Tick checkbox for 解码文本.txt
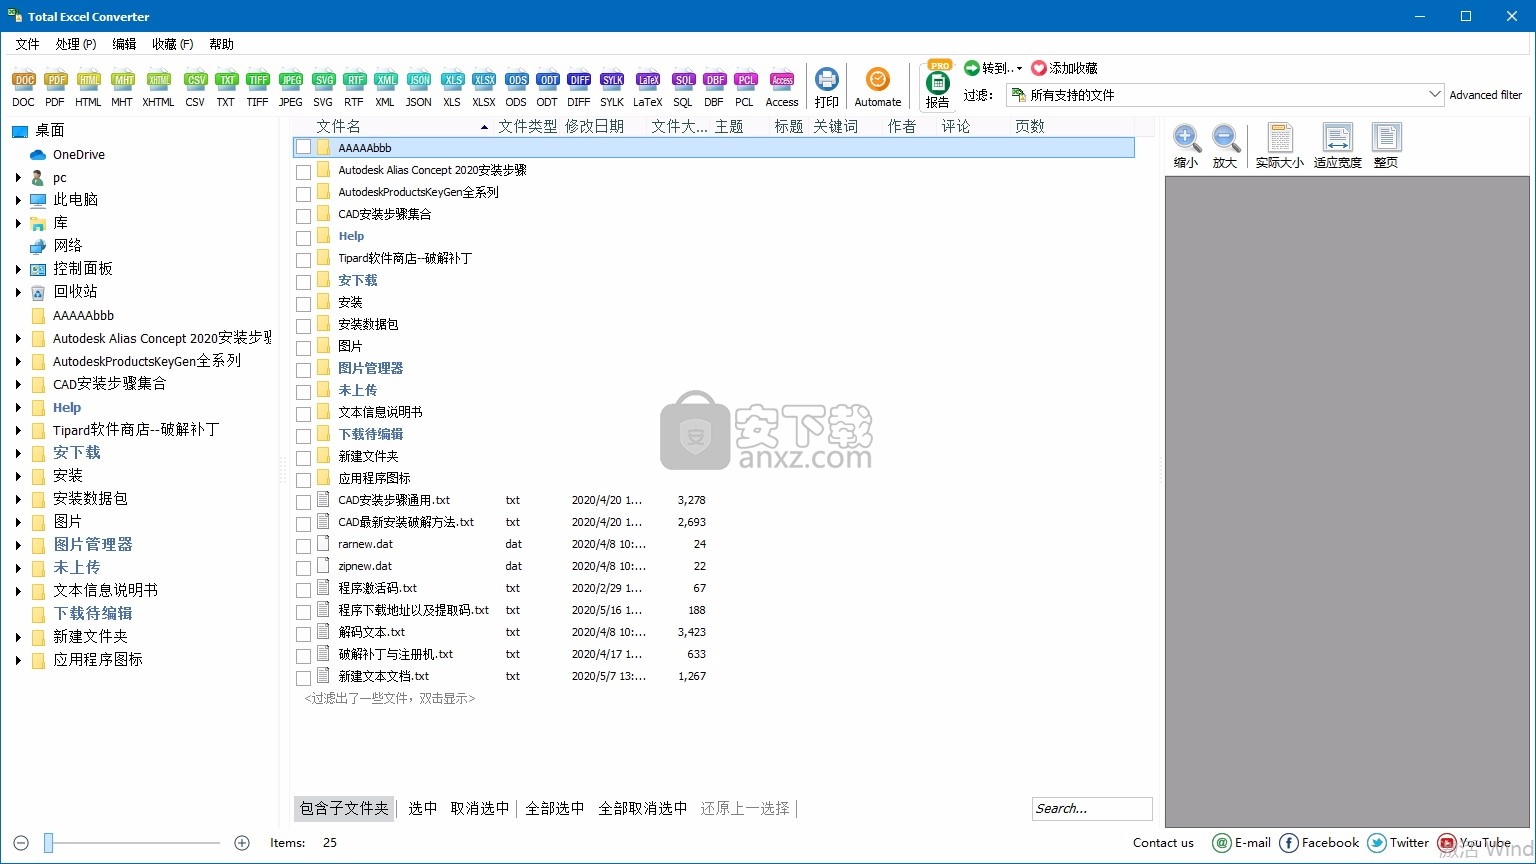Image resolution: width=1536 pixels, height=864 pixels. [303, 634]
